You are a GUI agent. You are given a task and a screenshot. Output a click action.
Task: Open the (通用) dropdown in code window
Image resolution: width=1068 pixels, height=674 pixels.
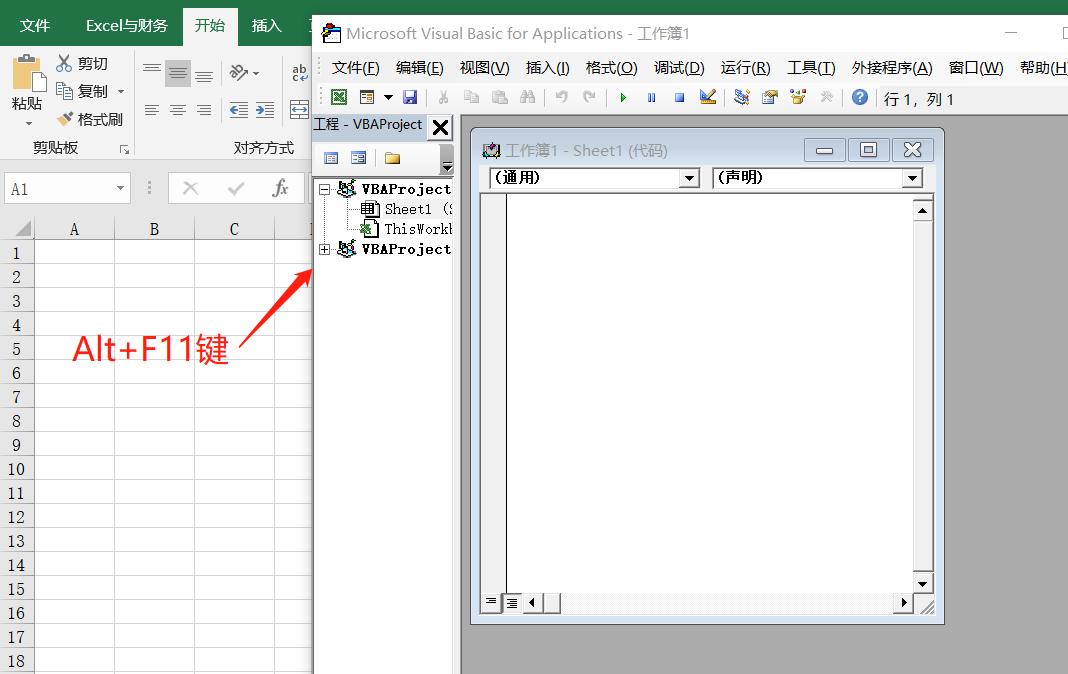point(690,178)
